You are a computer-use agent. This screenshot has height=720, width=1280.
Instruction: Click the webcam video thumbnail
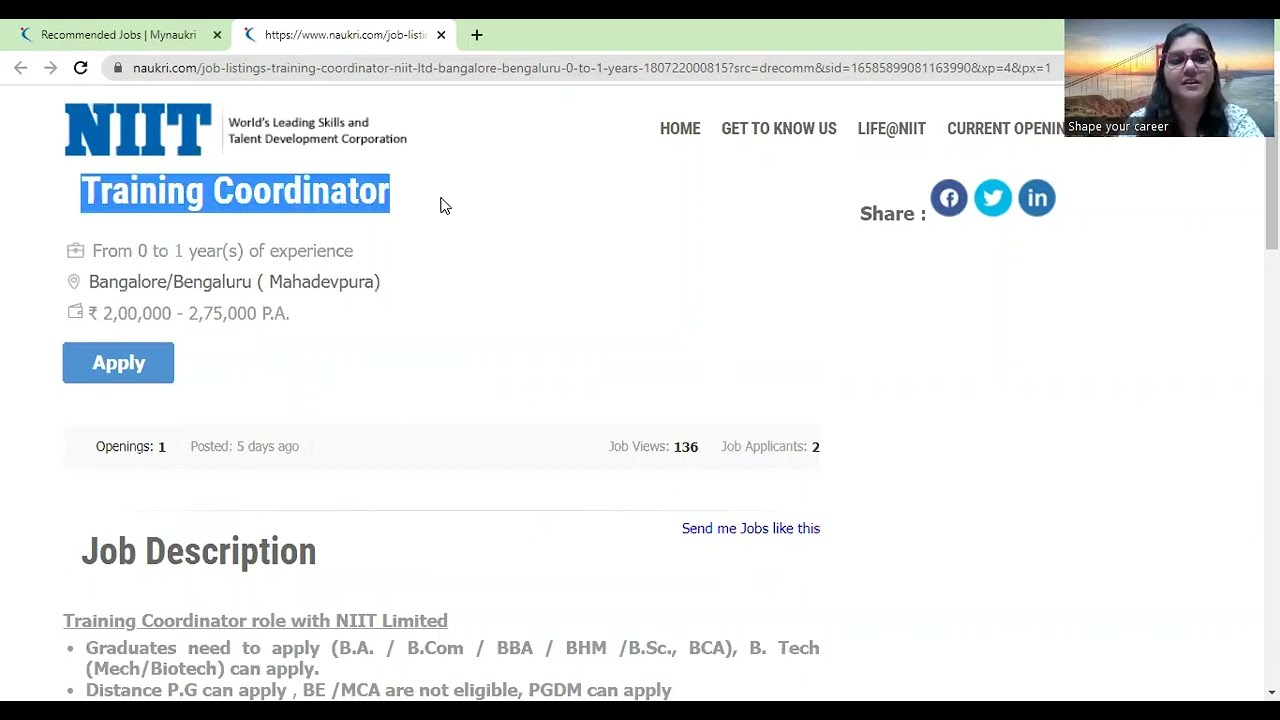(x=1169, y=78)
